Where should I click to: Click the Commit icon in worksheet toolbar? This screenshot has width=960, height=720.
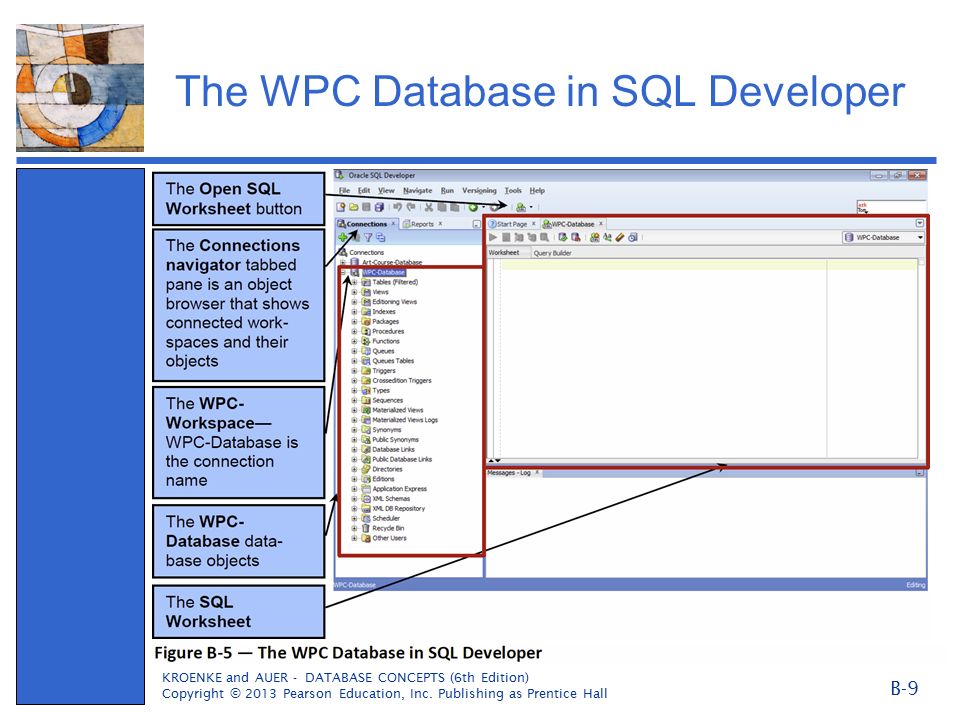tap(563, 237)
